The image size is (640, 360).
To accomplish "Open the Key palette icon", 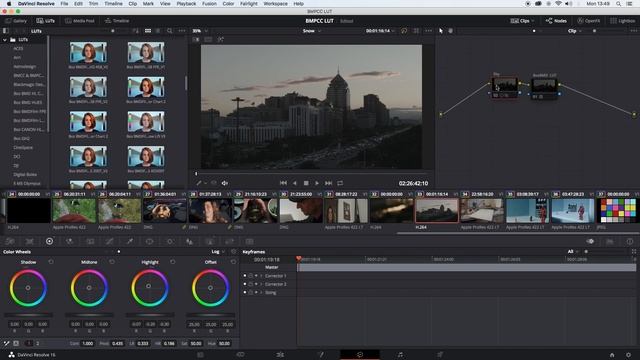I will pos(209,241).
